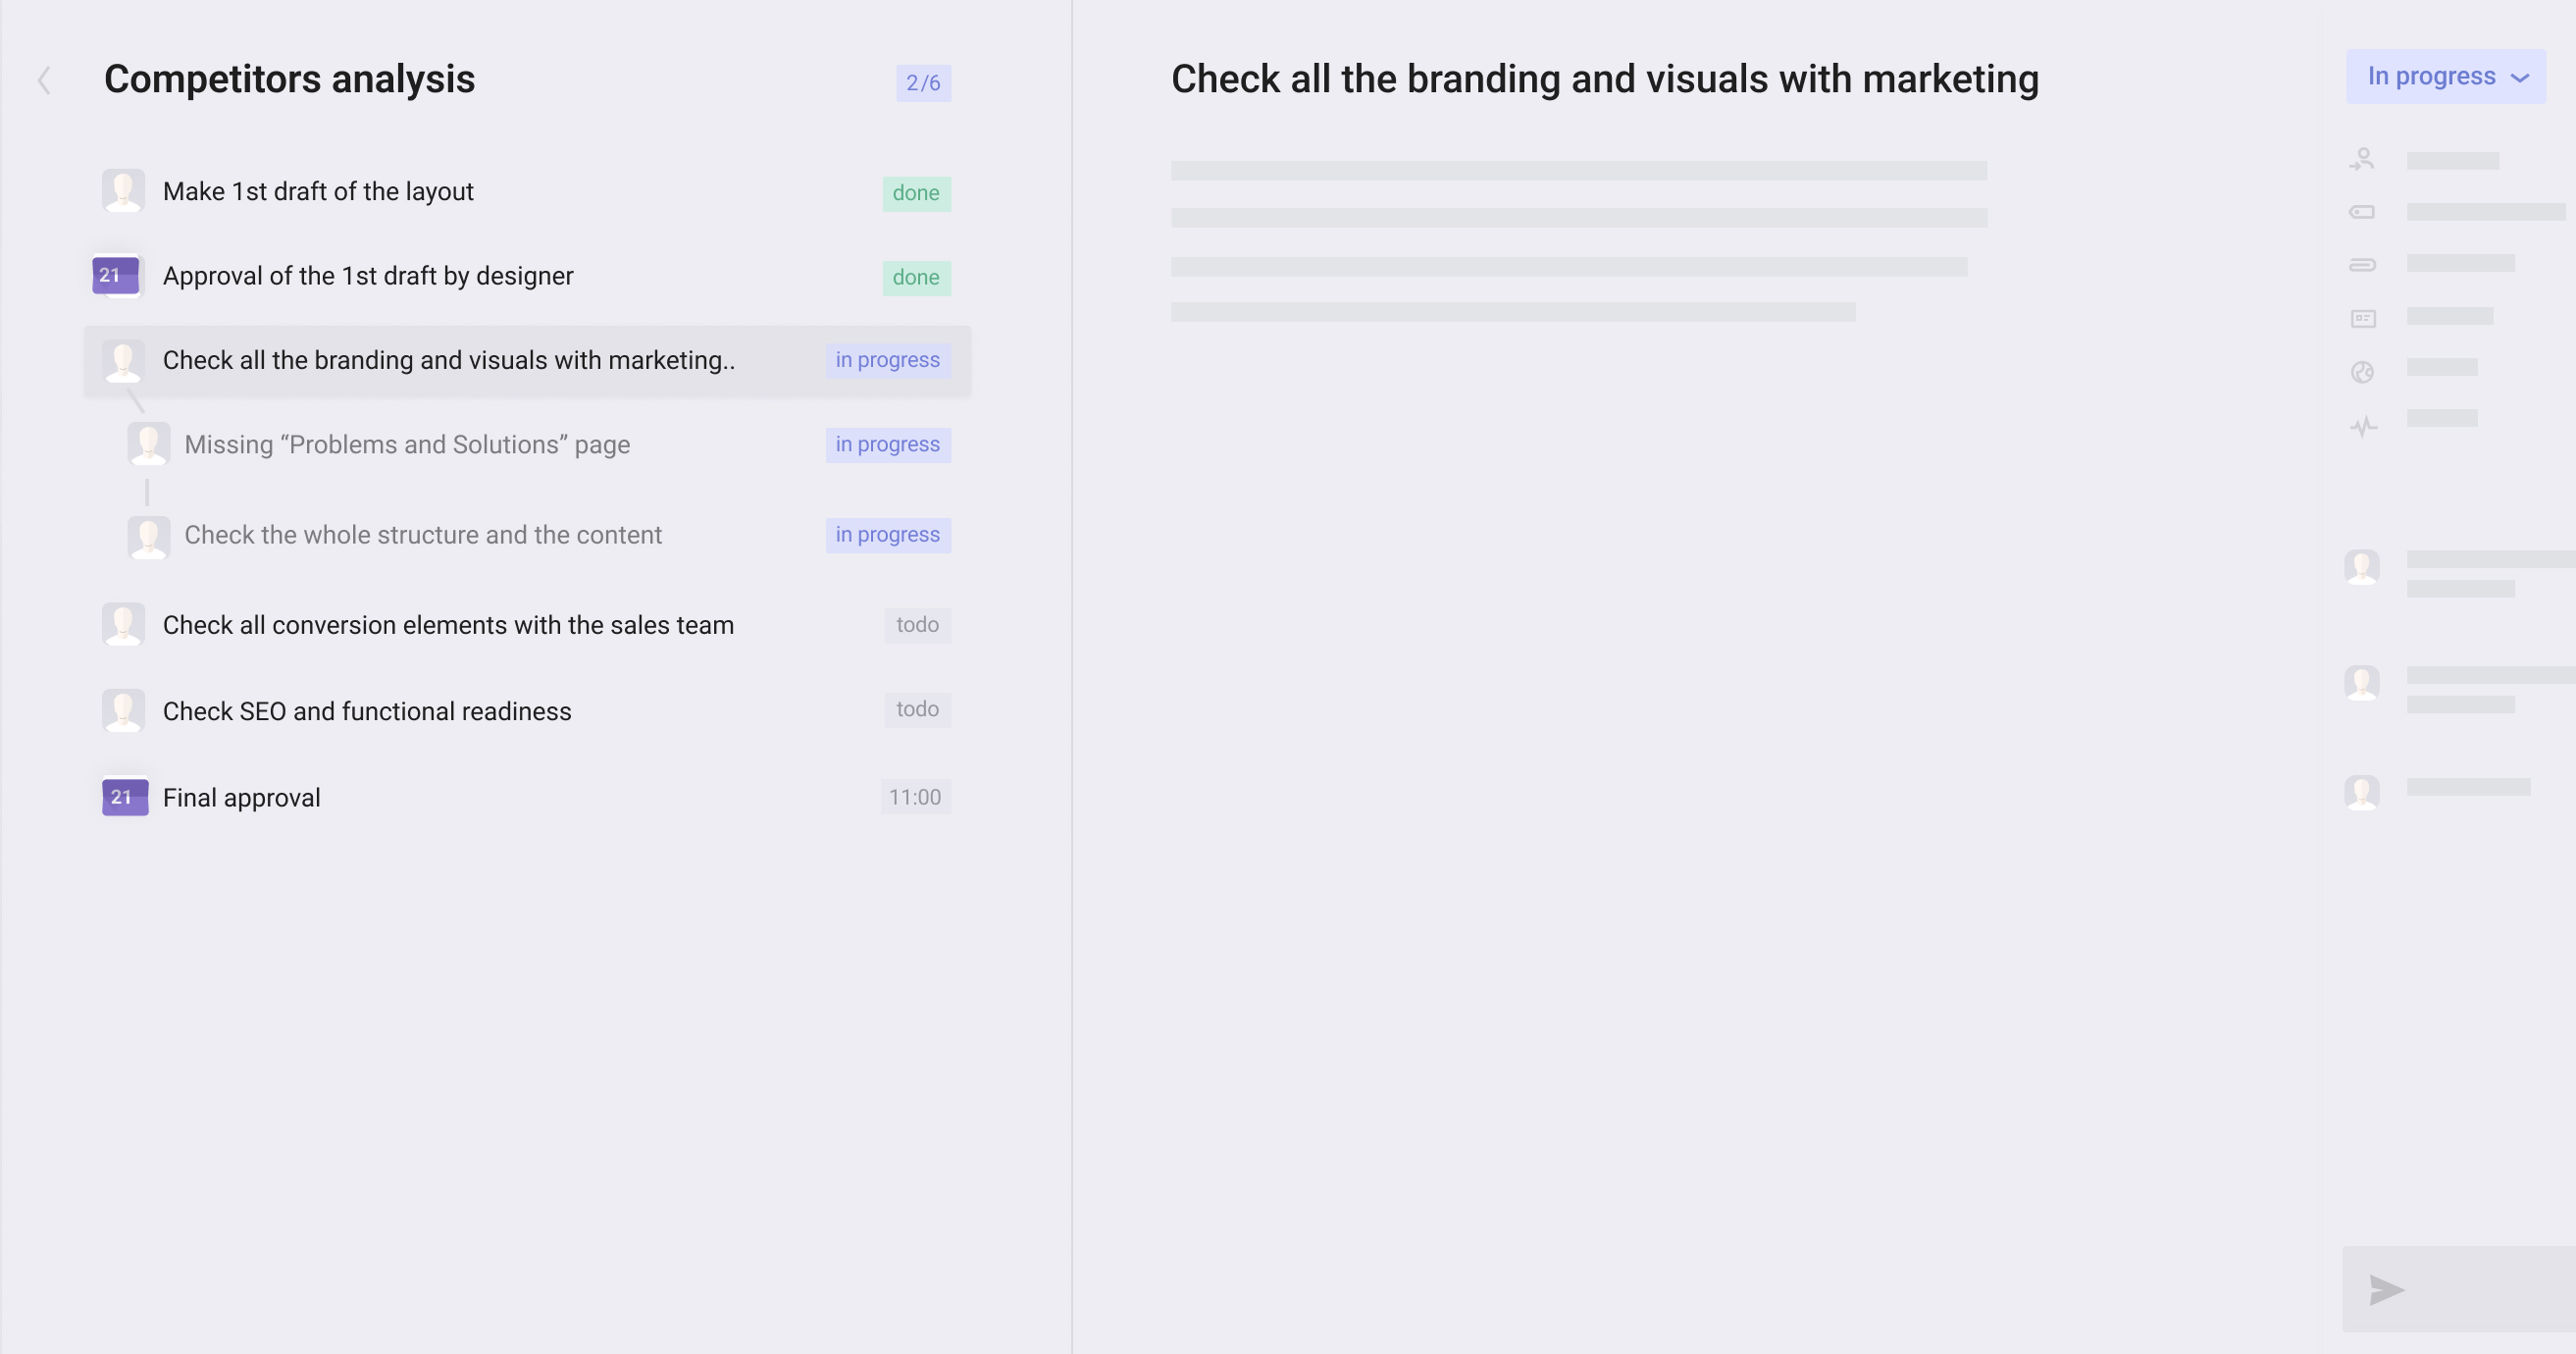The height and width of the screenshot is (1354, 2576).
Task: Click avatar beside Check SEO task
Action: tap(123, 710)
